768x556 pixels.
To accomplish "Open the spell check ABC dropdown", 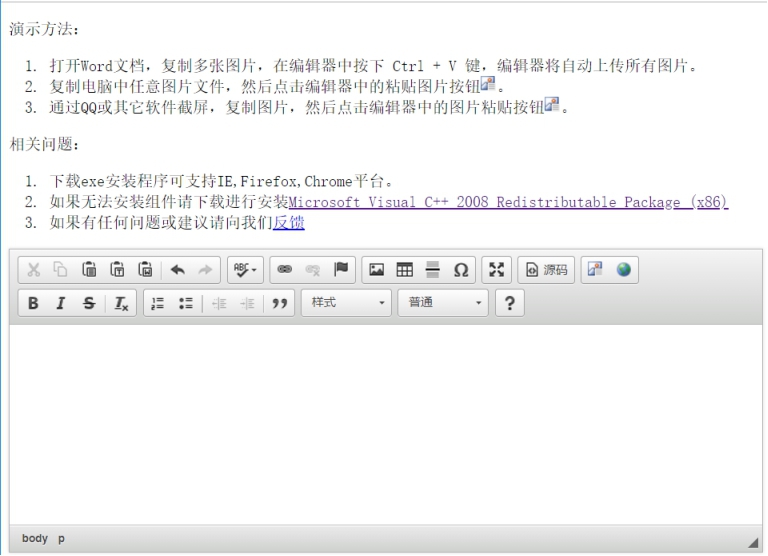I will click(245, 269).
